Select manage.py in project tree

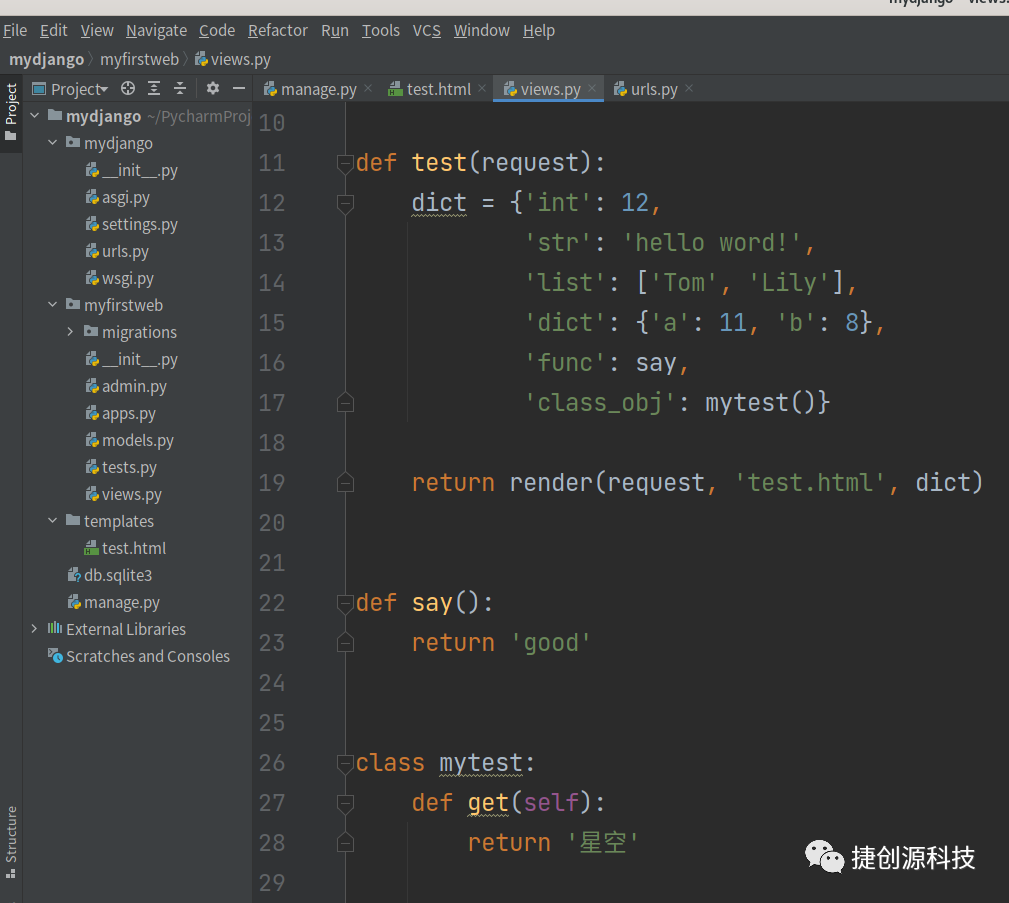pos(114,602)
